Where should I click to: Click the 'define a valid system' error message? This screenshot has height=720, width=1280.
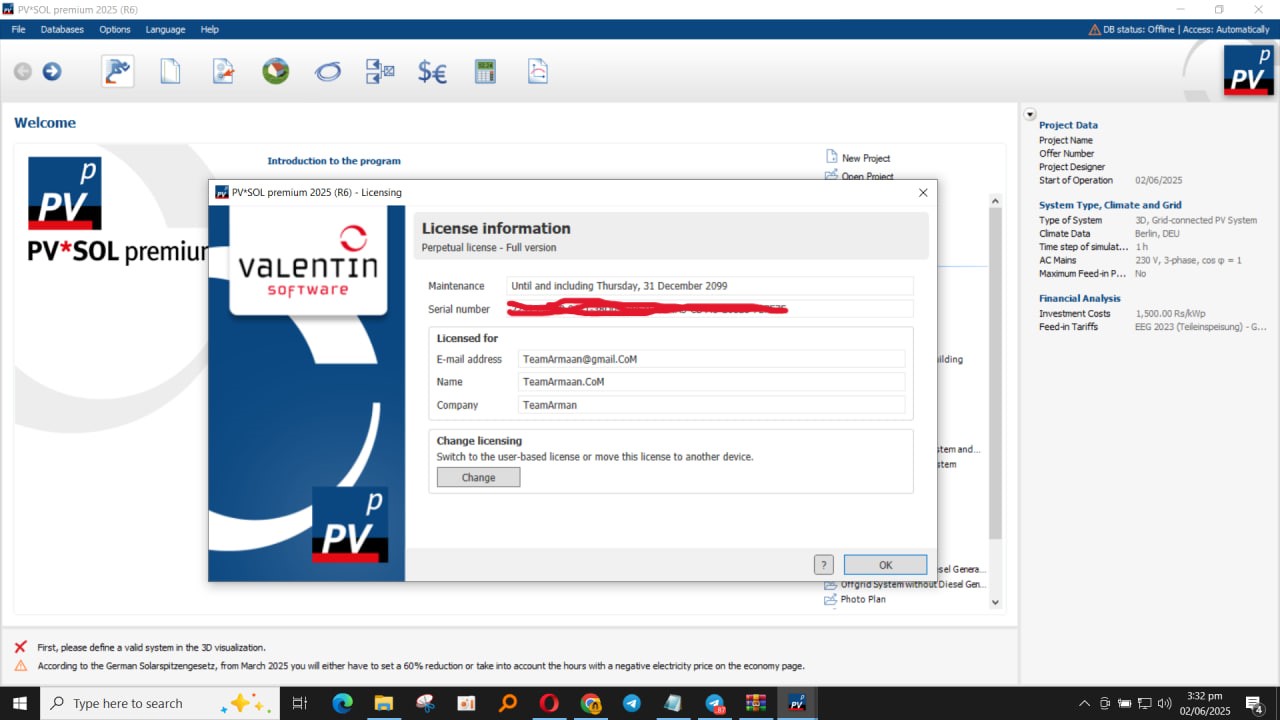point(152,647)
